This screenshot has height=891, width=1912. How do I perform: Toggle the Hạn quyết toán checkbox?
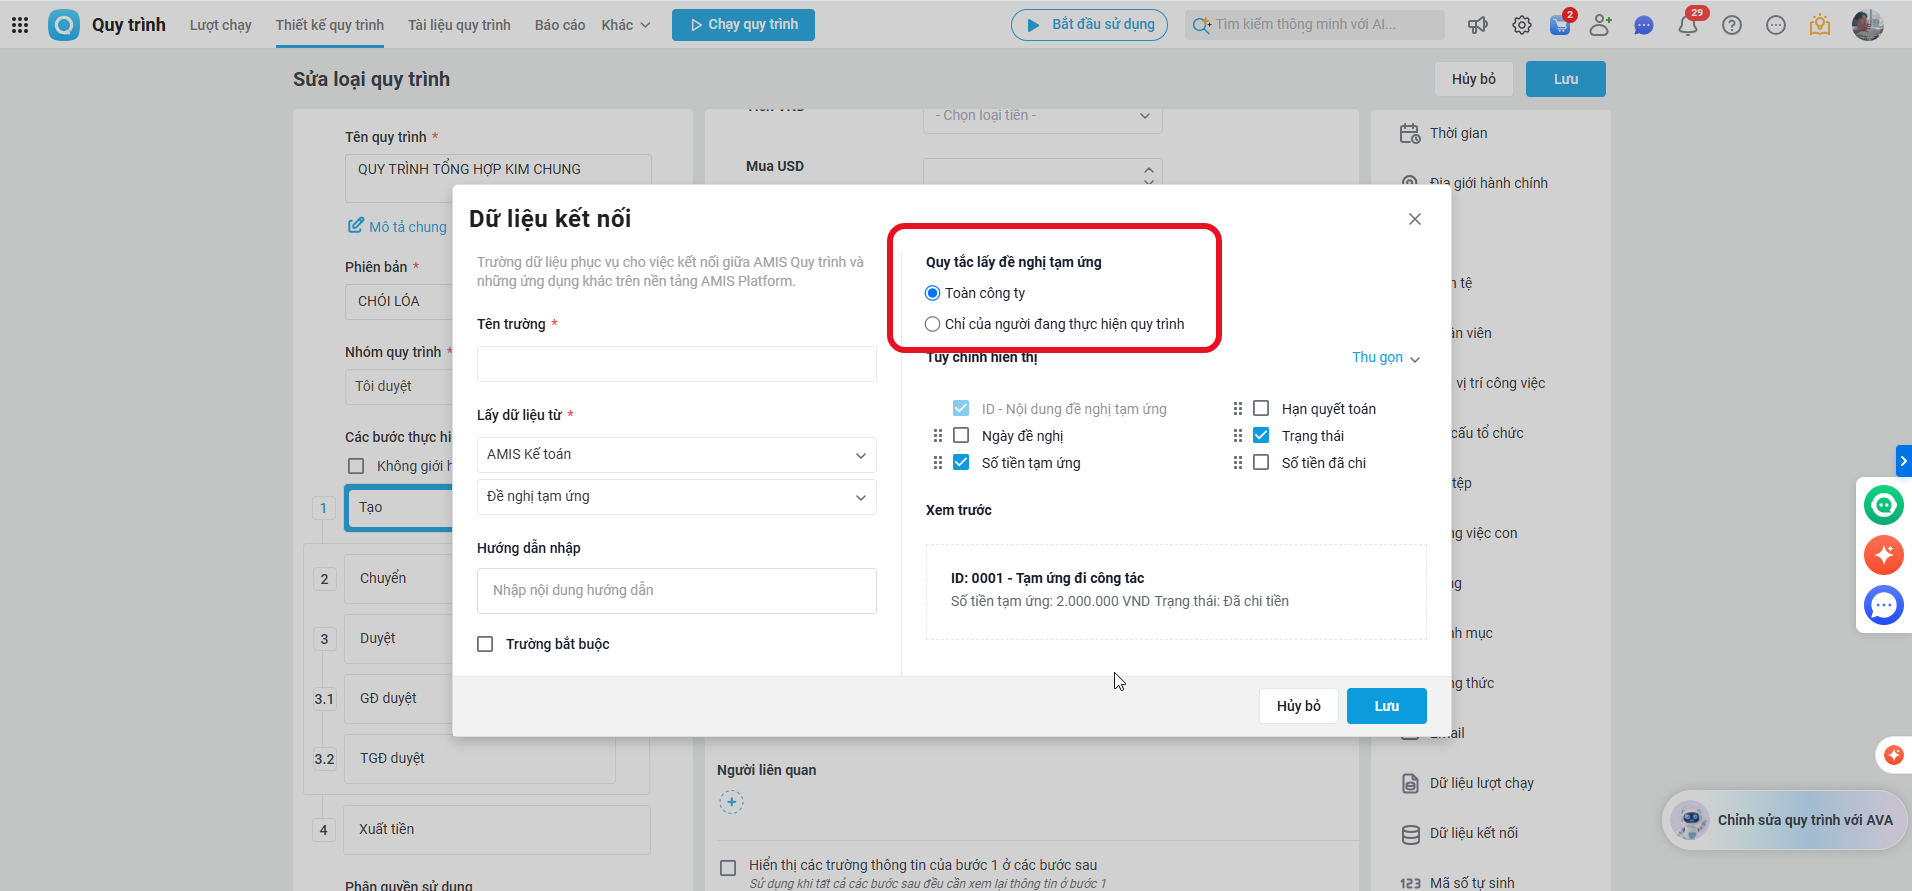[1261, 409]
